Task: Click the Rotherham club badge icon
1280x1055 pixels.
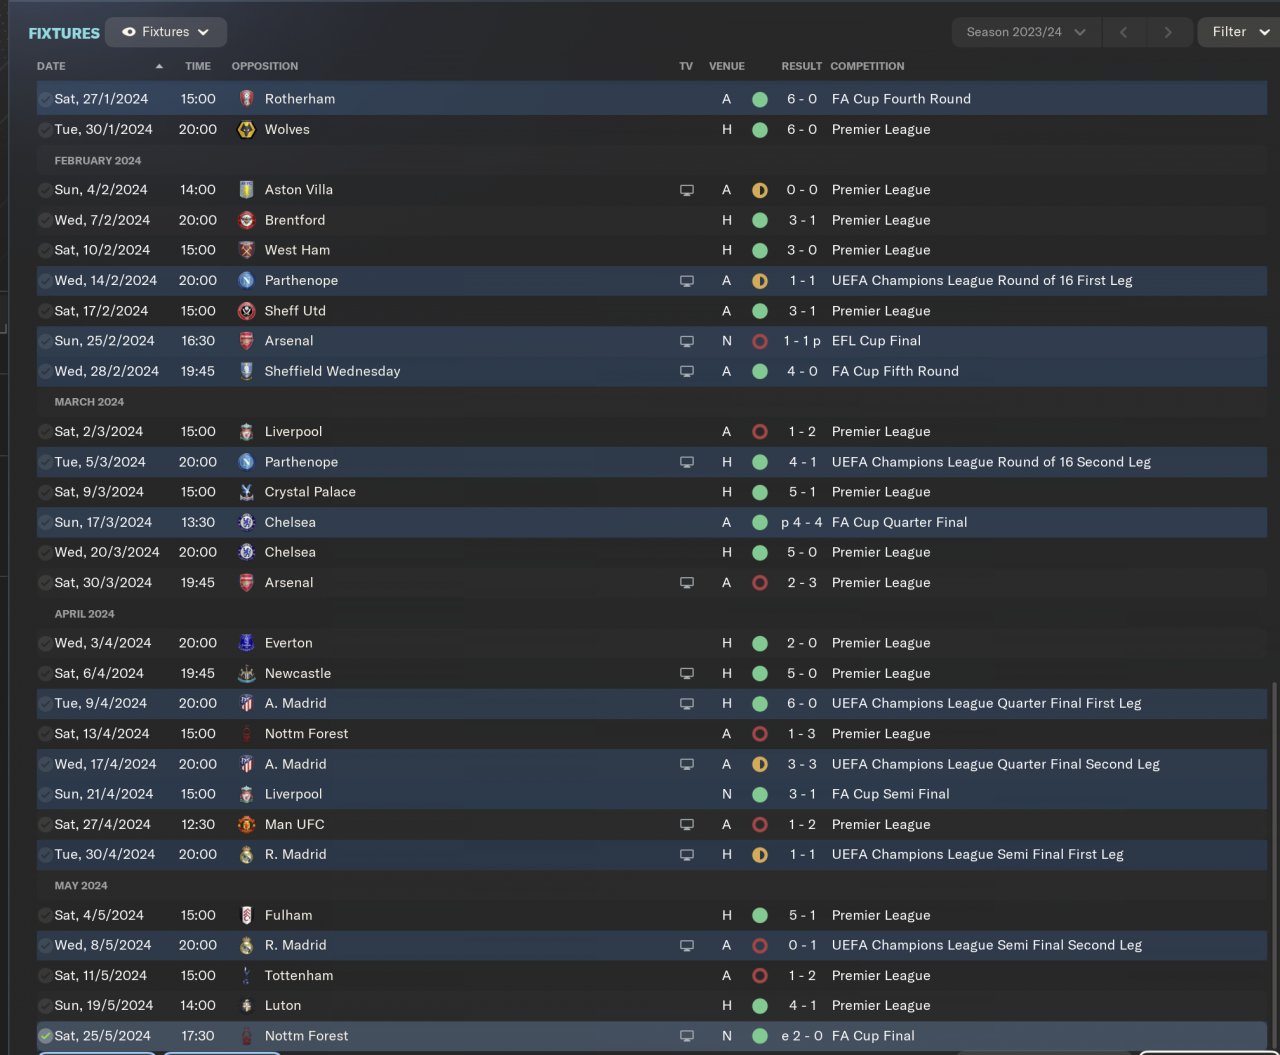Action: pyautogui.click(x=246, y=99)
